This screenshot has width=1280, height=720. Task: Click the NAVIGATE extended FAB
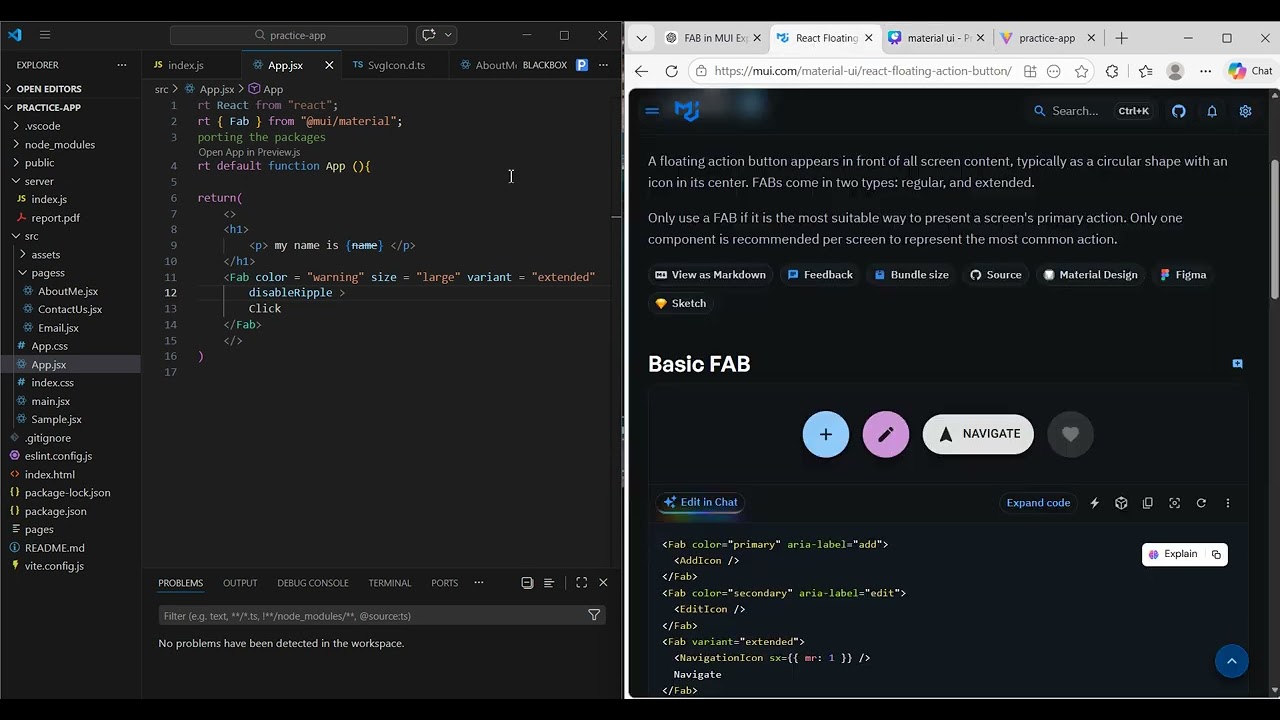click(978, 434)
